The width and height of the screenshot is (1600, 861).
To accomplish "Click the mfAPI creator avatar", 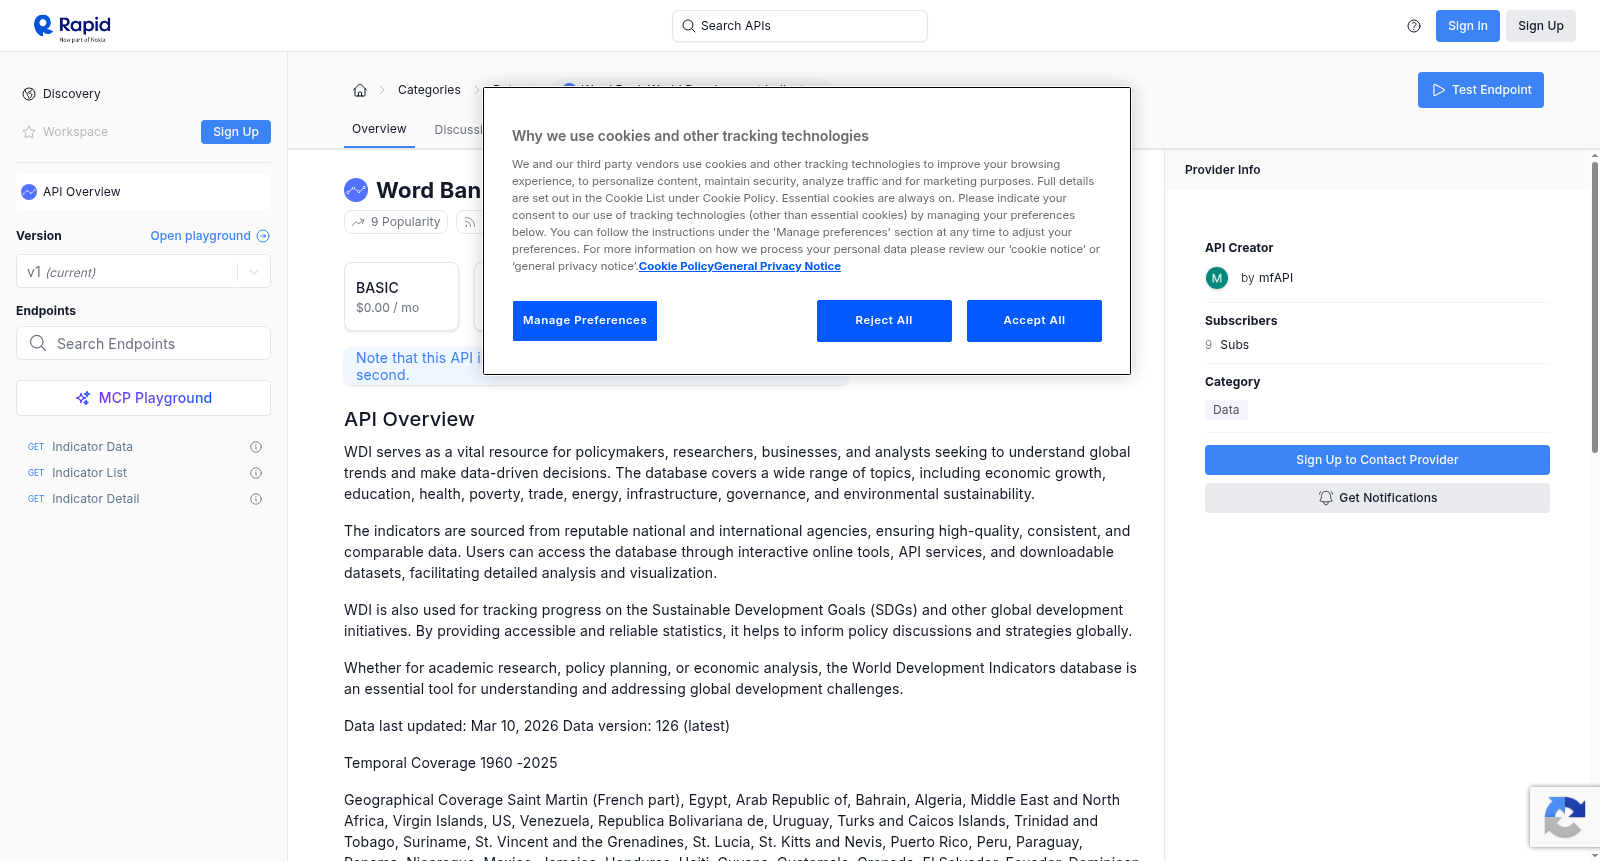I will 1217,278.
